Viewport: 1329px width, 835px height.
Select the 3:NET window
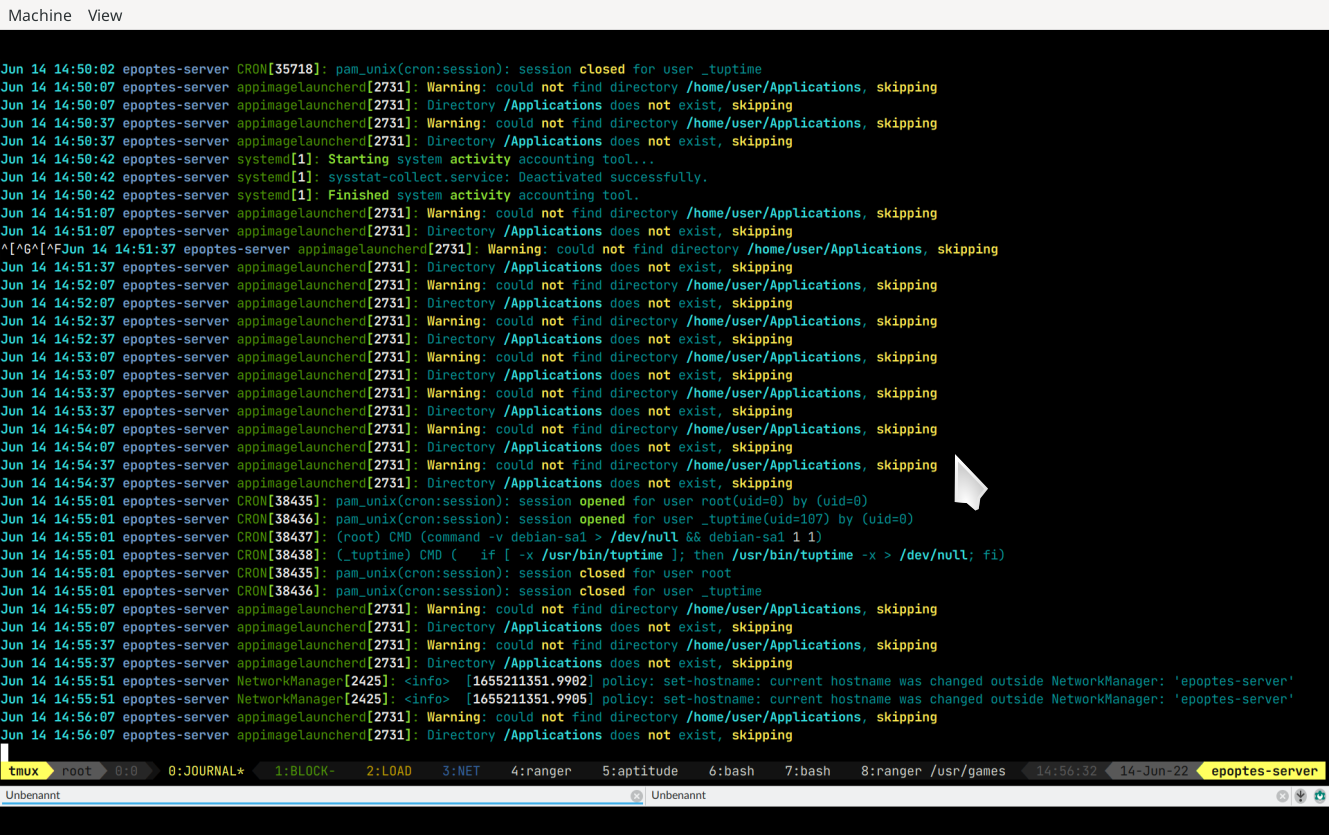(460, 771)
